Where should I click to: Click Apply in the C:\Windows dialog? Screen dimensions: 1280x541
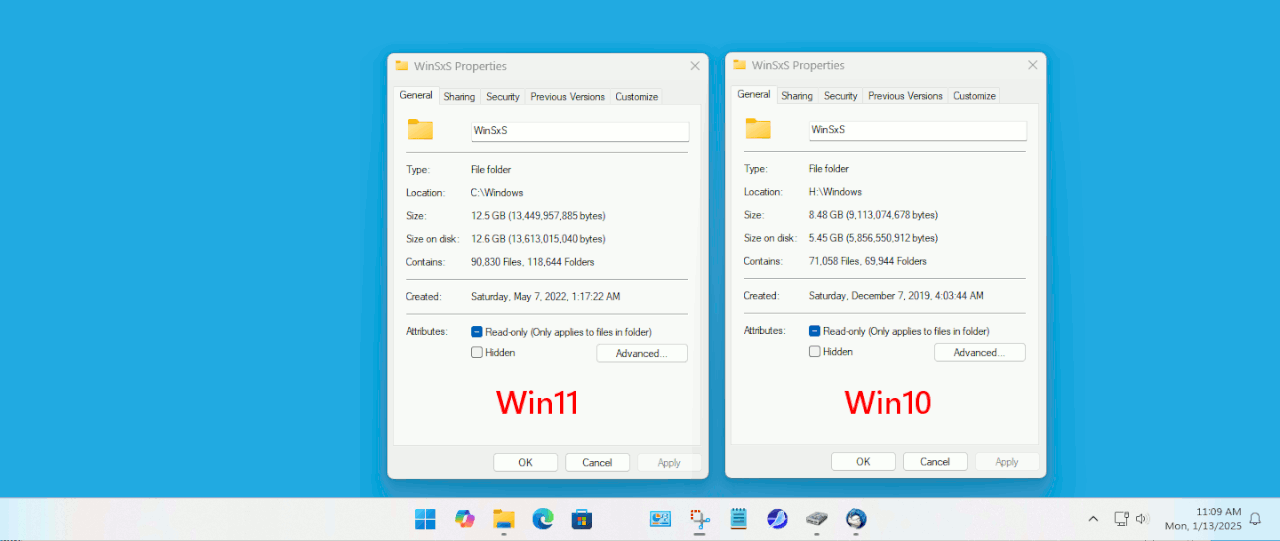(669, 462)
